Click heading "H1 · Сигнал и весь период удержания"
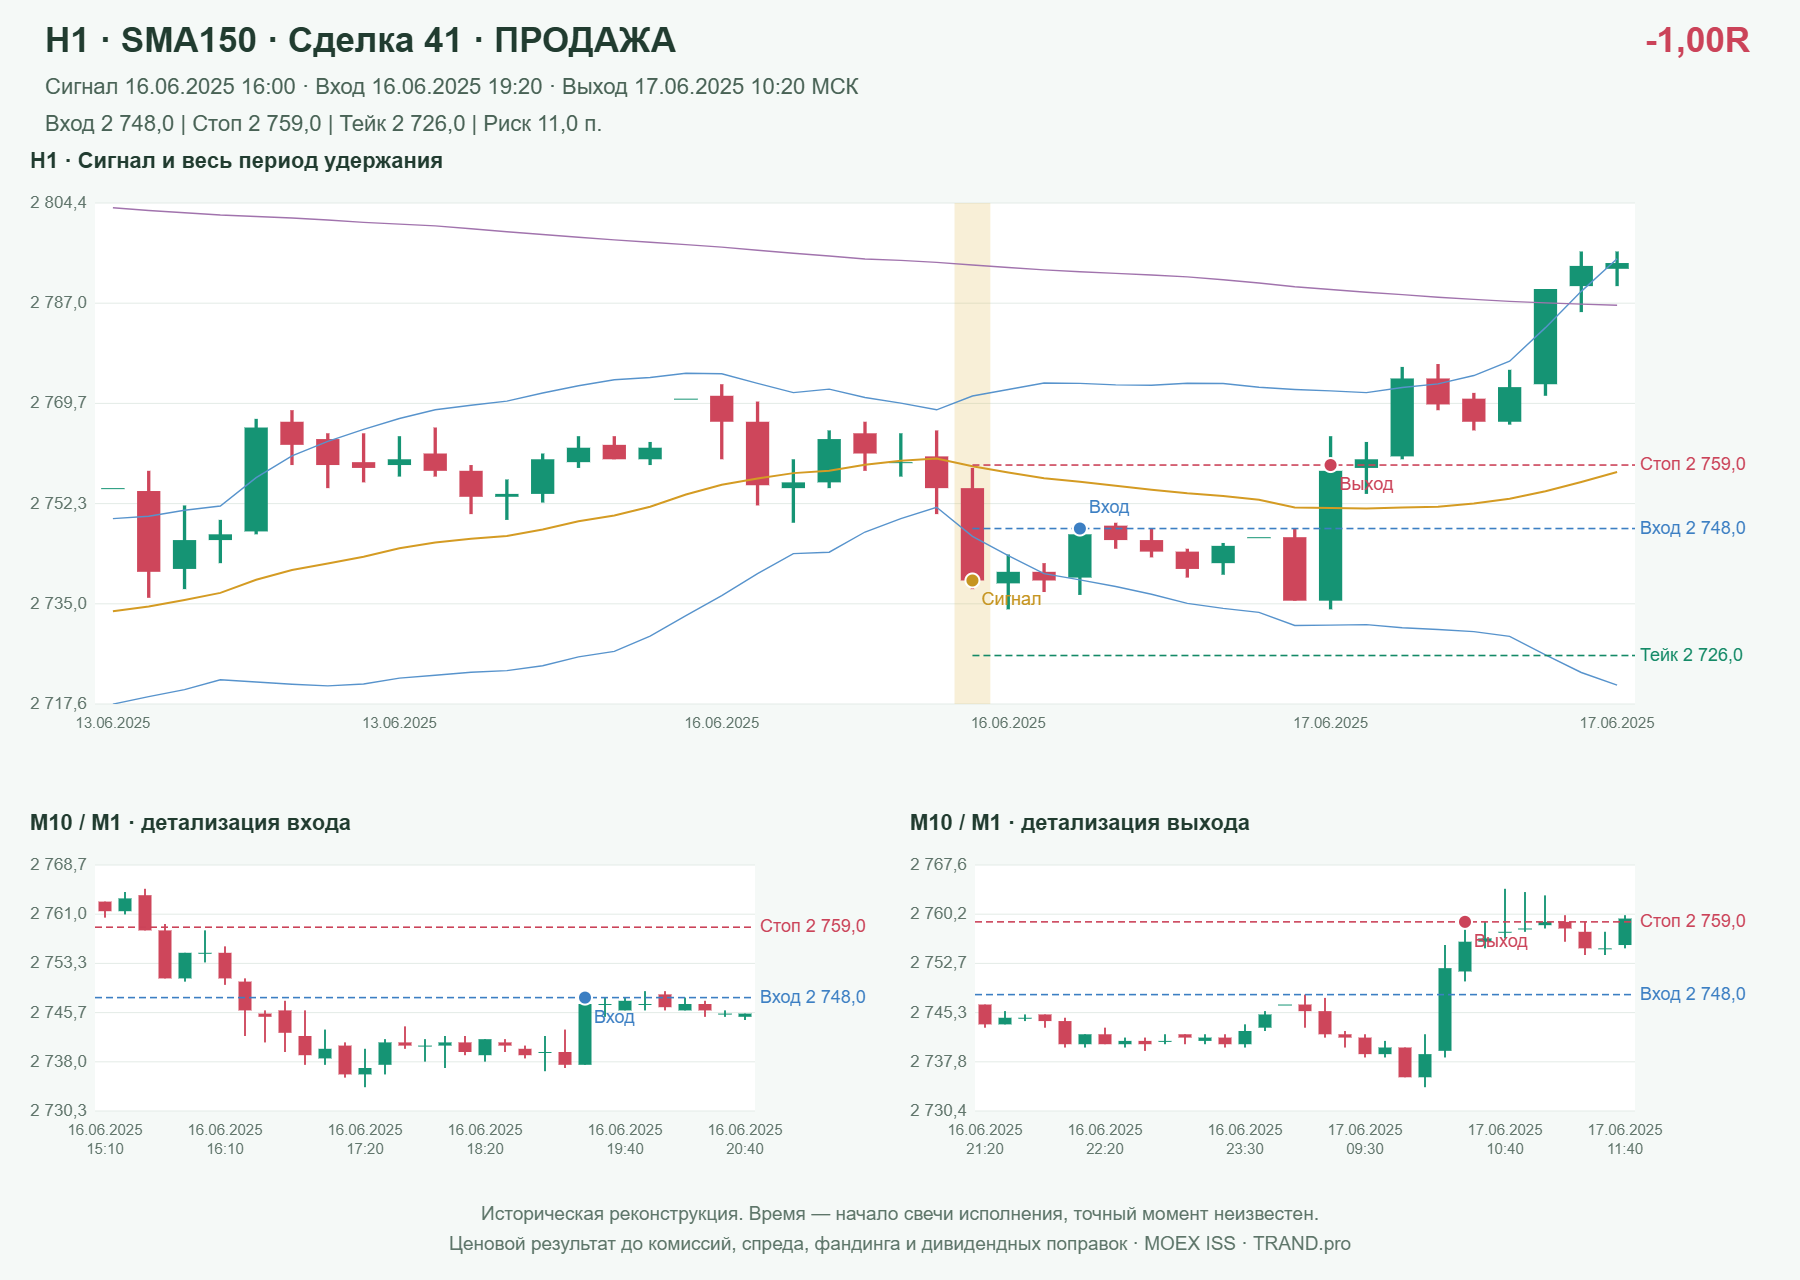The width and height of the screenshot is (1800, 1280). [x=236, y=161]
